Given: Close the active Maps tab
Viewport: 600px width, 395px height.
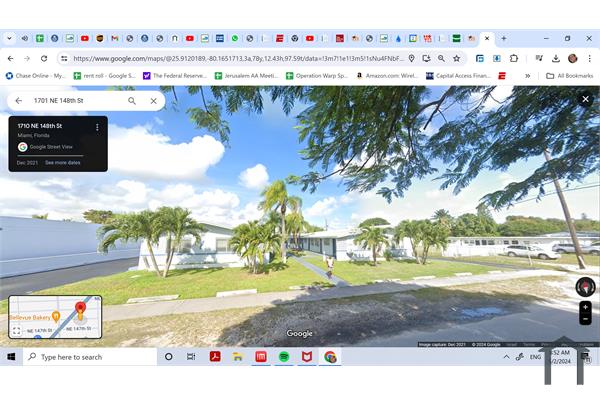Looking at the screenshot, I should click(487, 38).
